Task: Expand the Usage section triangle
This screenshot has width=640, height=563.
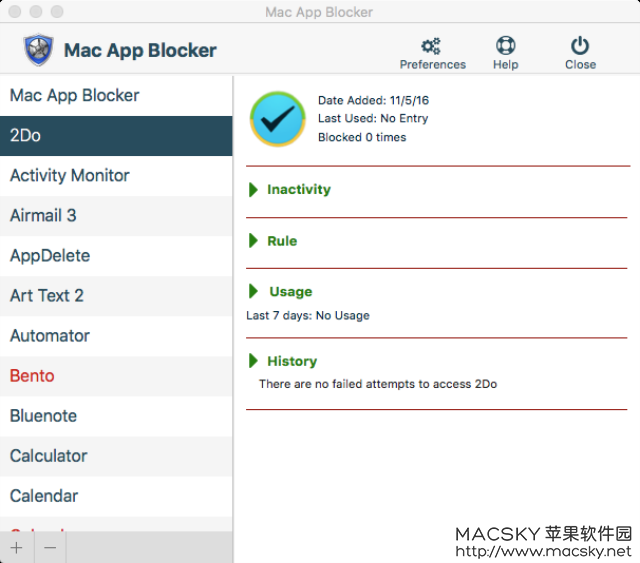Action: (x=253, y=291)
